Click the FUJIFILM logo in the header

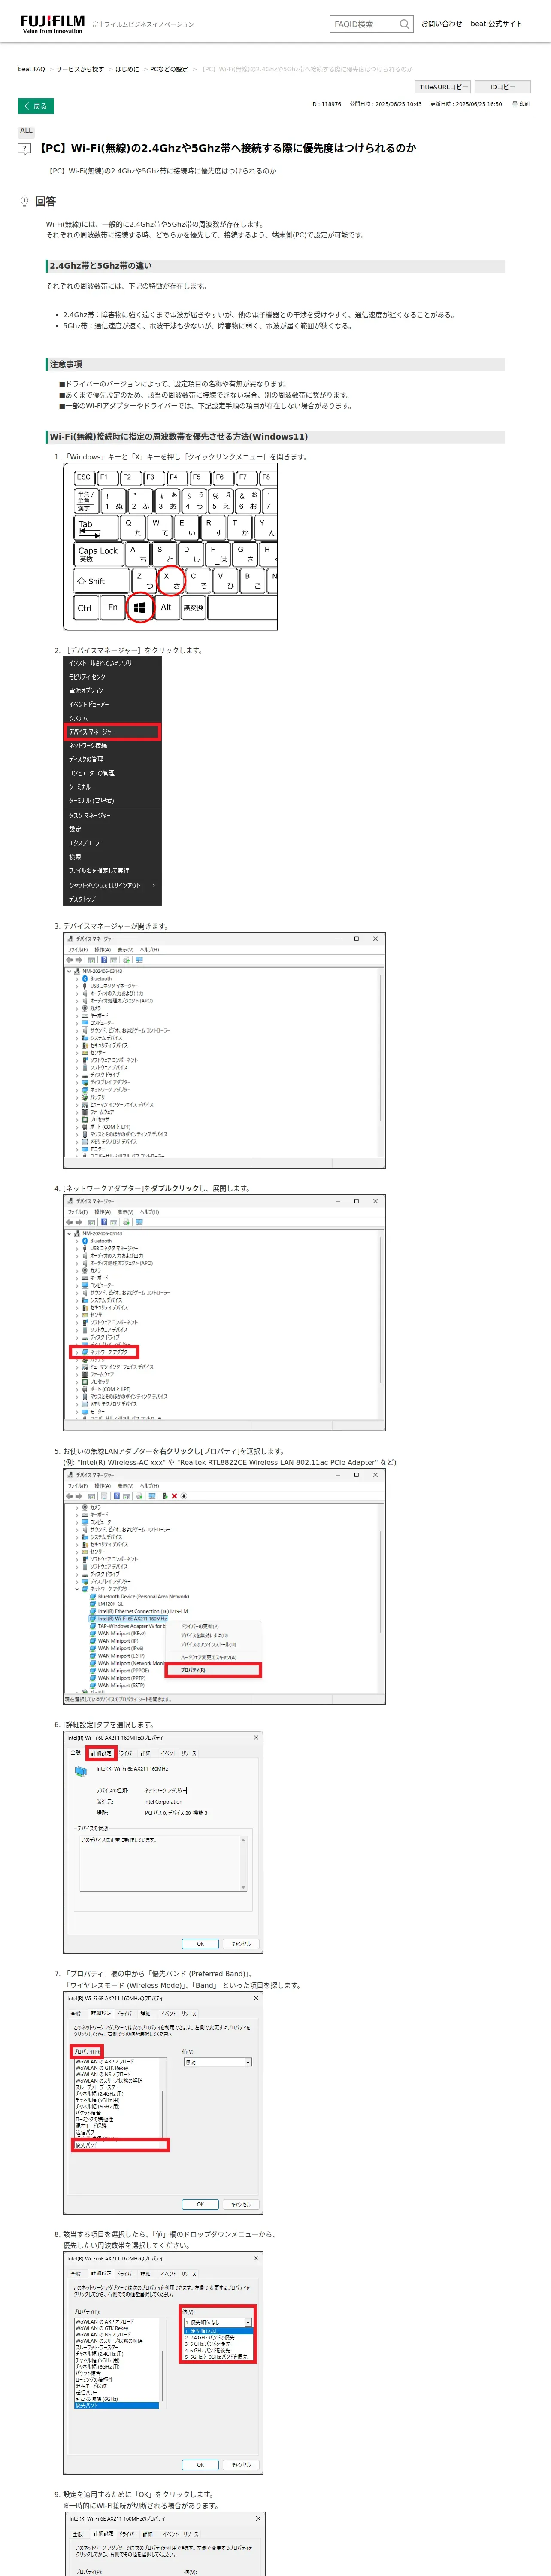(x=52, y=23)
